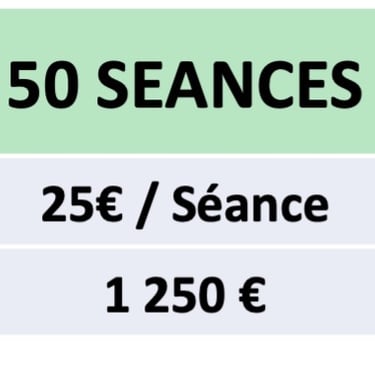Click the word "Séance" in price row

[x=250, y=203]
